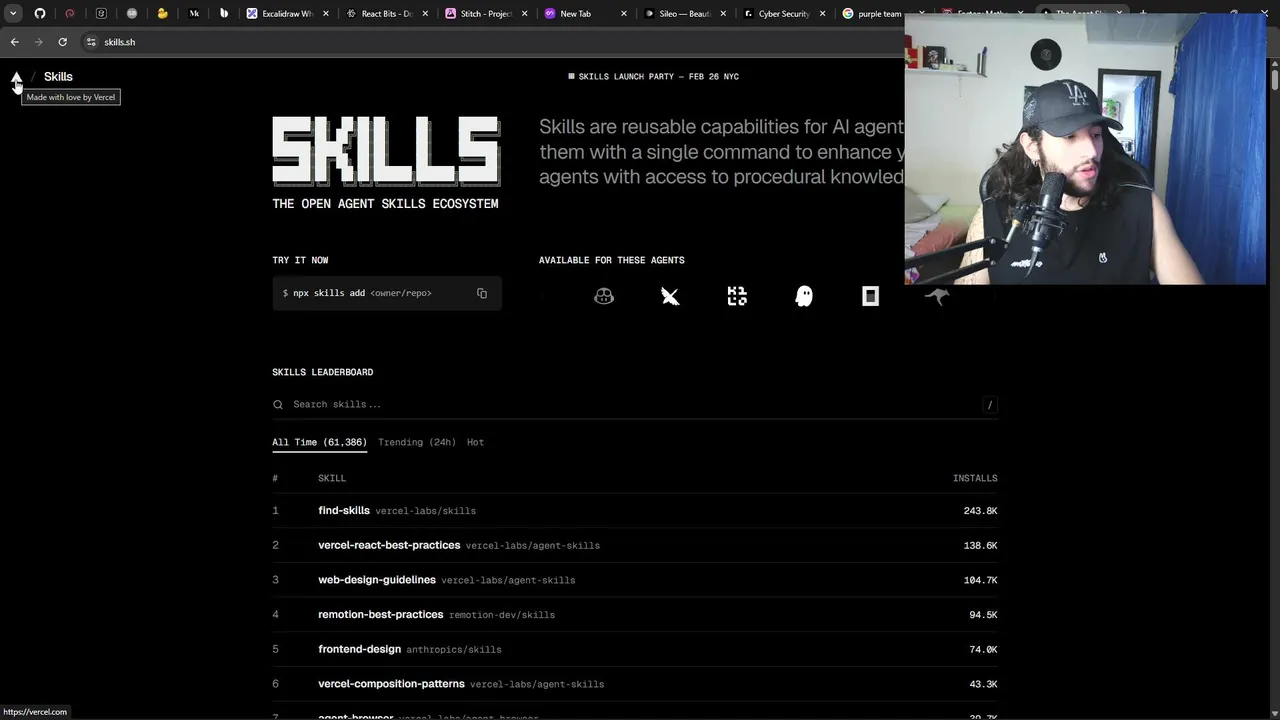This screenshot has width=1280, height=720.
Task: Expand the tab search dropdown arrow
Action: [12, 14]
